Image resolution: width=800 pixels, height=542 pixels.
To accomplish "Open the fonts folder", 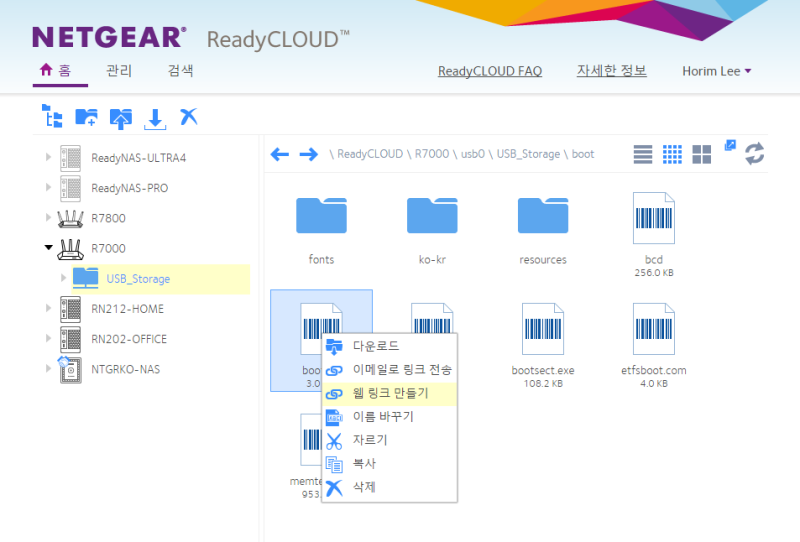I will (321, 215).
